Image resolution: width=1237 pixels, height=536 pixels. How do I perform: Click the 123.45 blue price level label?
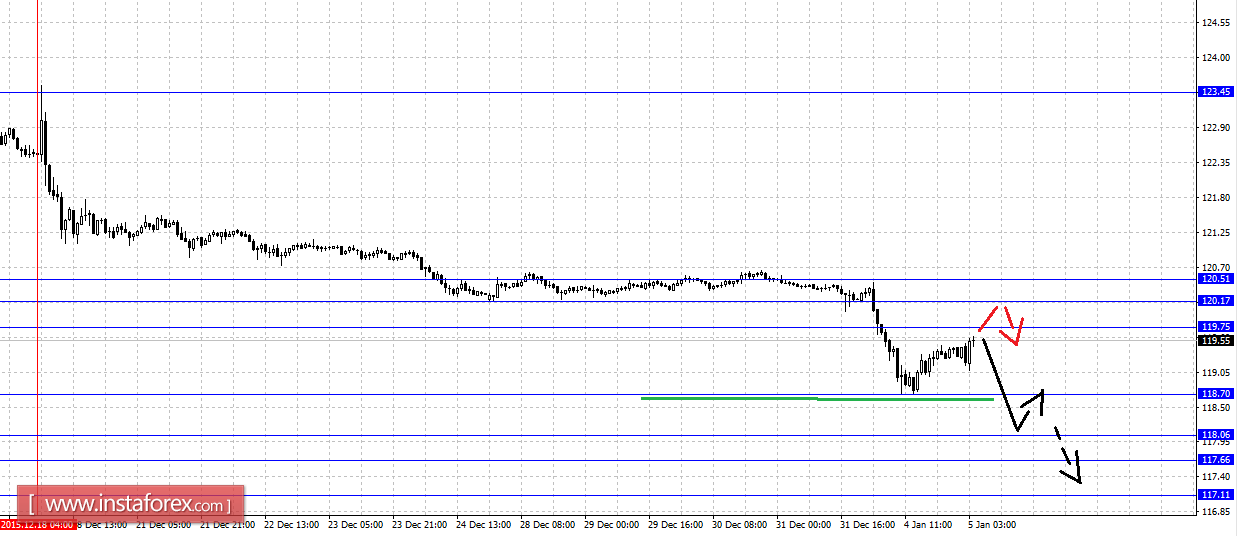(1216, 92)
